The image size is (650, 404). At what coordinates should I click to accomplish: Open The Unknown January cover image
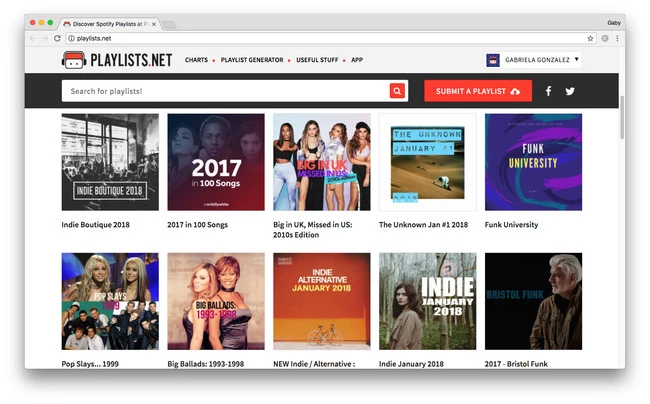coord(427,162)
